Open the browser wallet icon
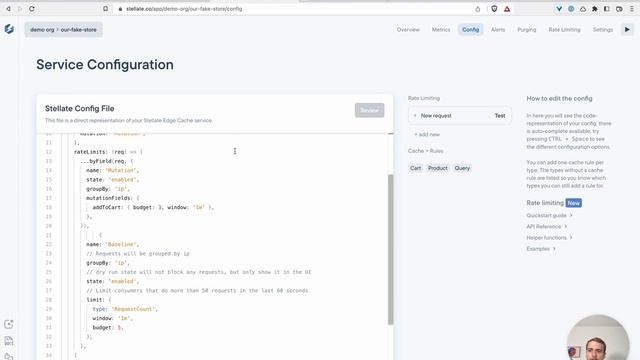 pyautogui.click(x=619, y=9)
